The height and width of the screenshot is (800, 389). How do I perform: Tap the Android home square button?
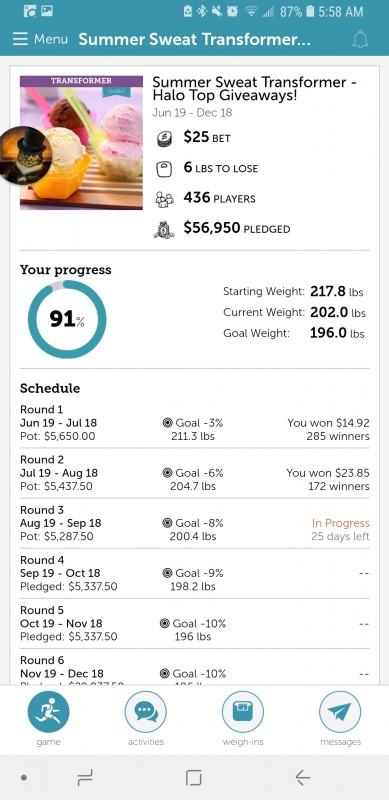[194, 777]
